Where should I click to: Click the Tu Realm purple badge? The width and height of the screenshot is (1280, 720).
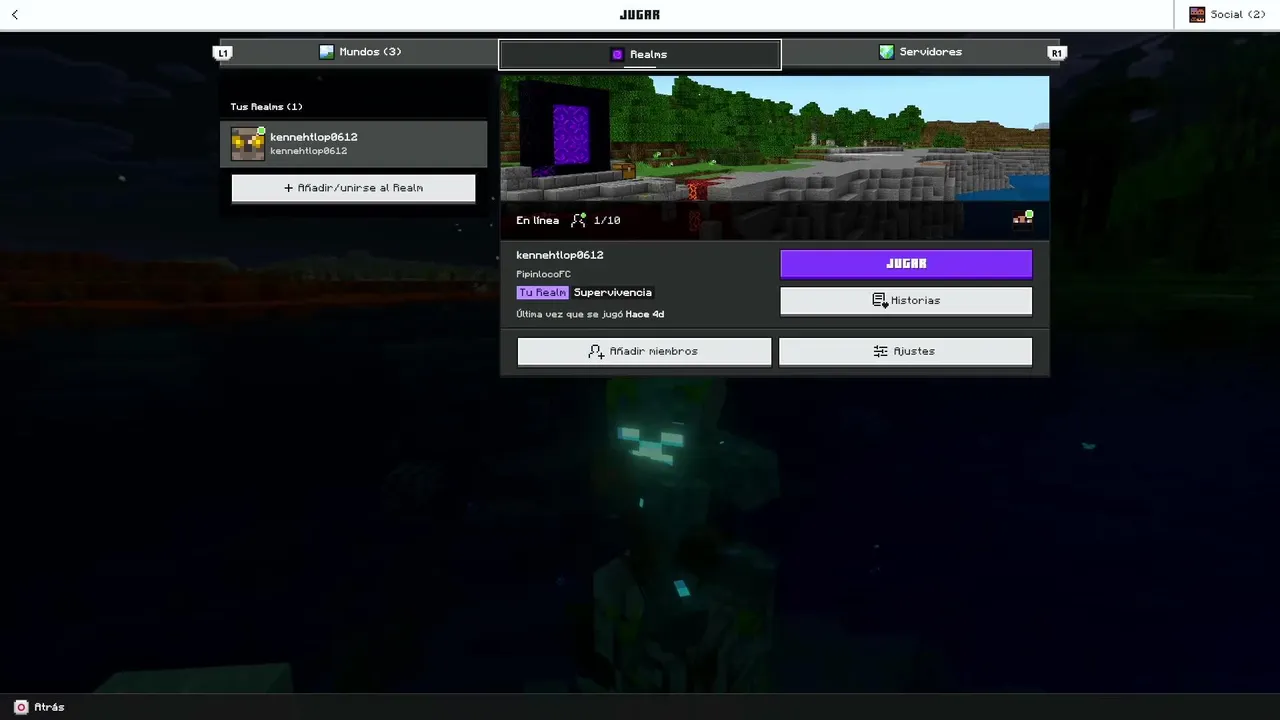pyautogui.click(x=543, y=293)
